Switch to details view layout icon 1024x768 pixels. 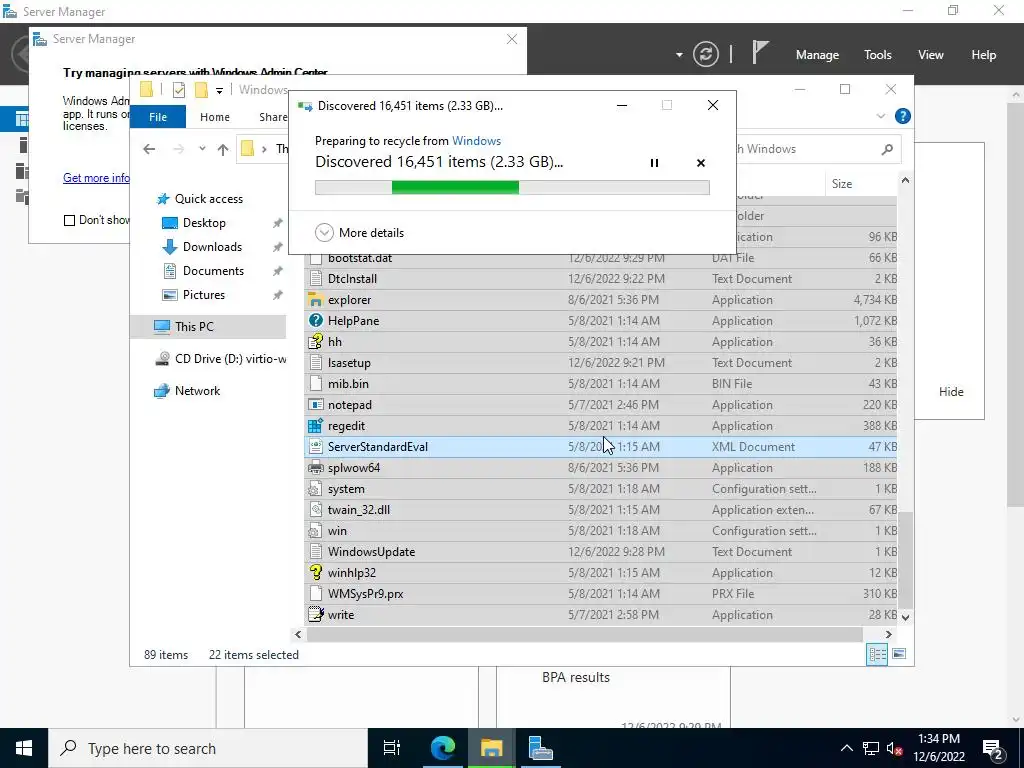[877, 654]
